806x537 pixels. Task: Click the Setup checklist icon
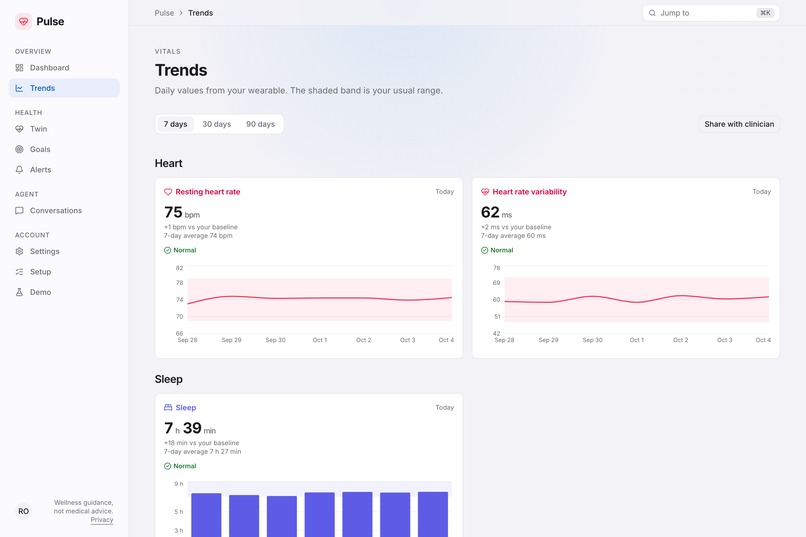(x=19, y=272)
